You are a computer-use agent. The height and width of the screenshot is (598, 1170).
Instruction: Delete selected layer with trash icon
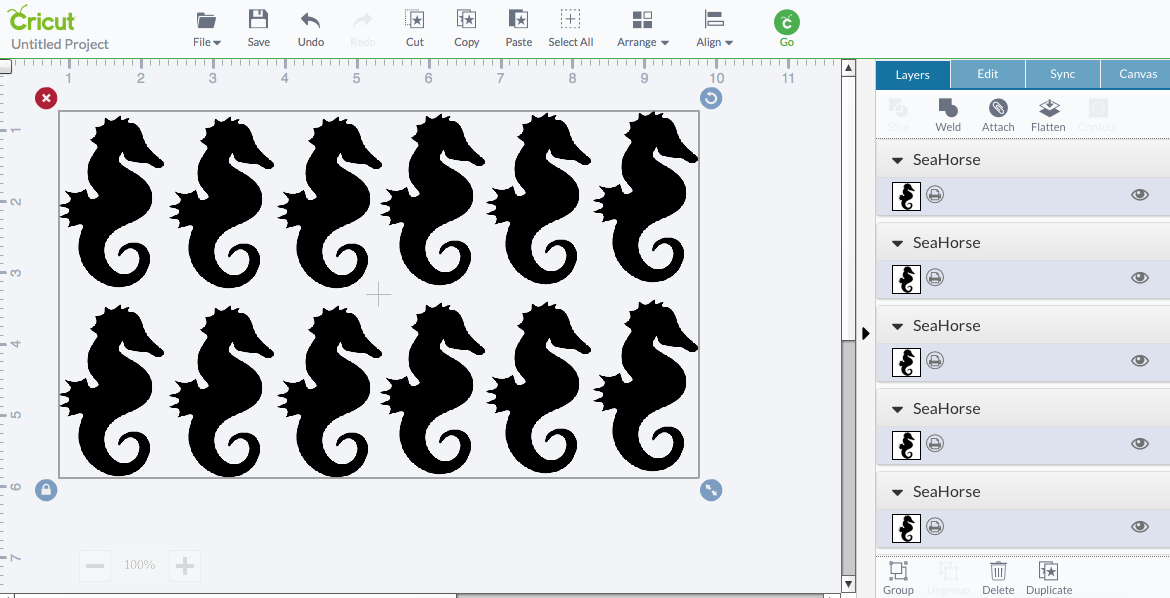[998, 571]
